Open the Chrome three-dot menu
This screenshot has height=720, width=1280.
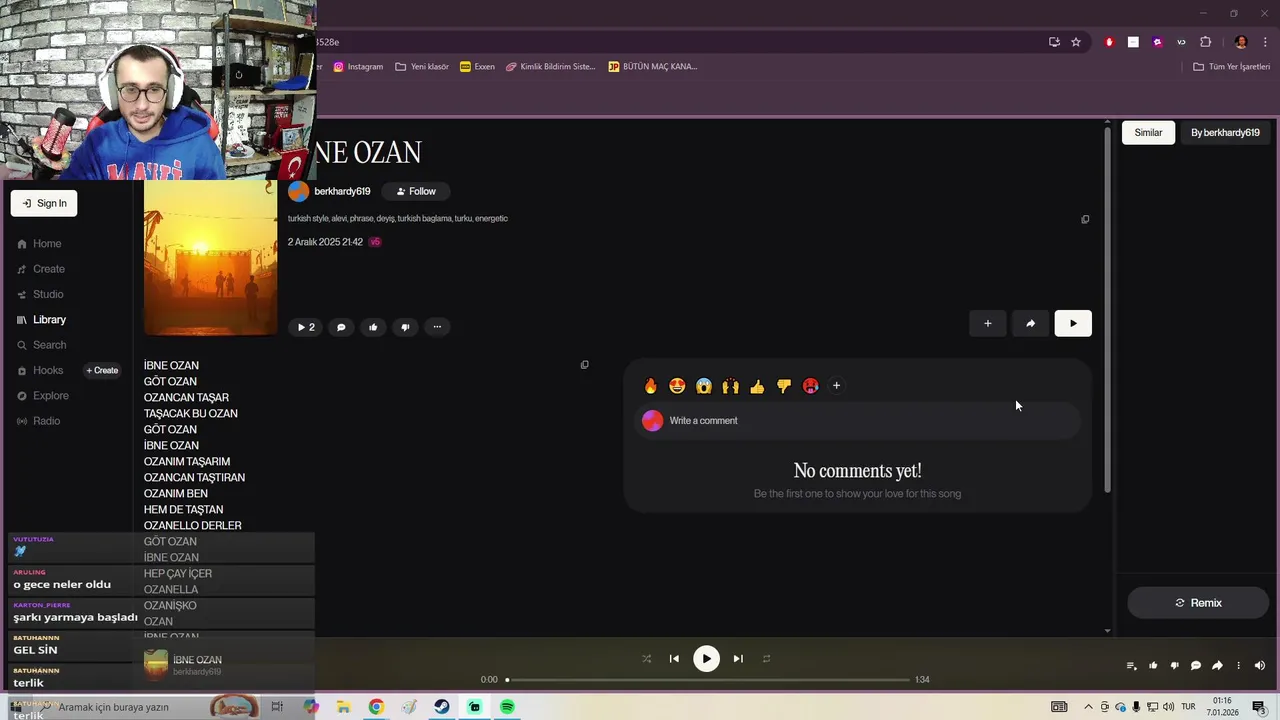click(1265, 42)
